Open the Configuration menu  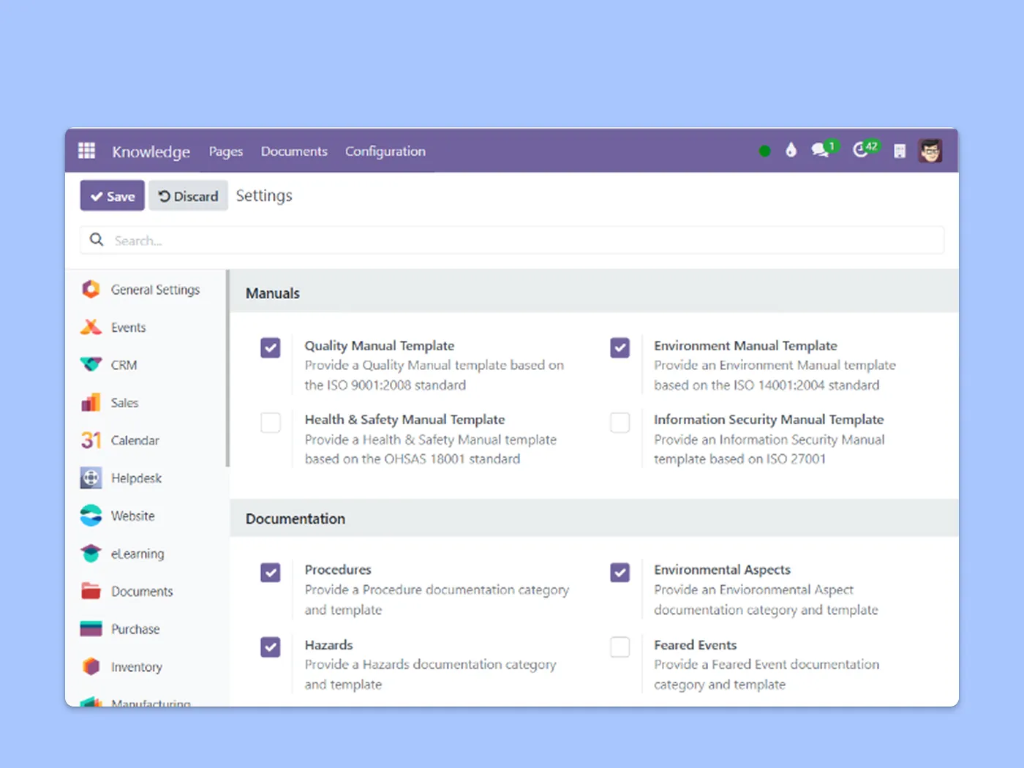tap(385, 151)
